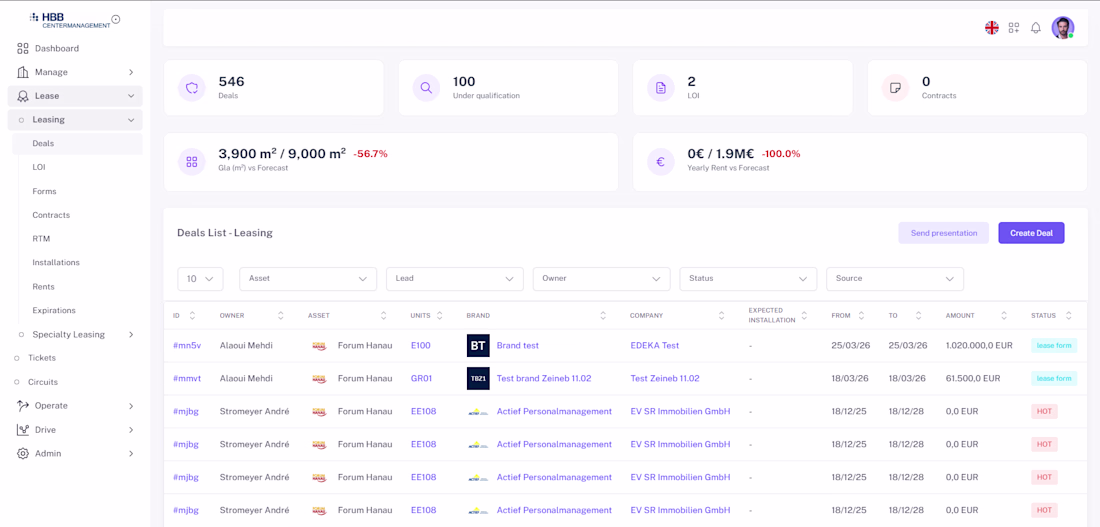Sort table by Units column arrows
Screen dimensions: 1100x527
pyautogui.click(x=440, y=316)
